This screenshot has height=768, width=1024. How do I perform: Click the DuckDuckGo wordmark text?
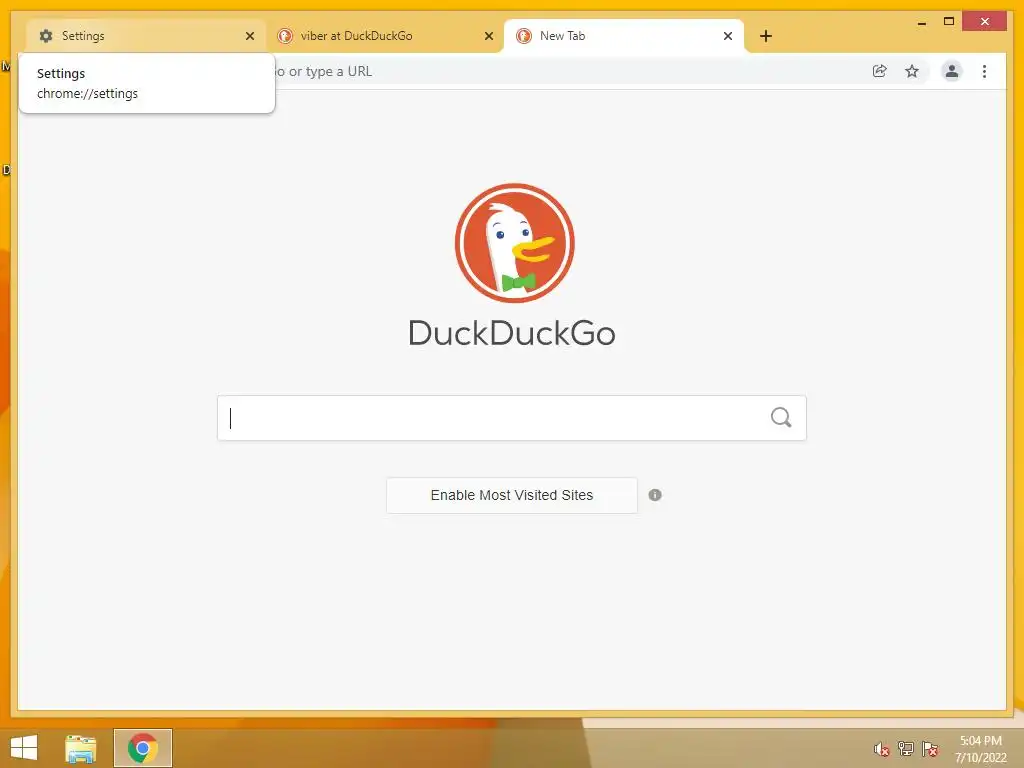(512, 333)
